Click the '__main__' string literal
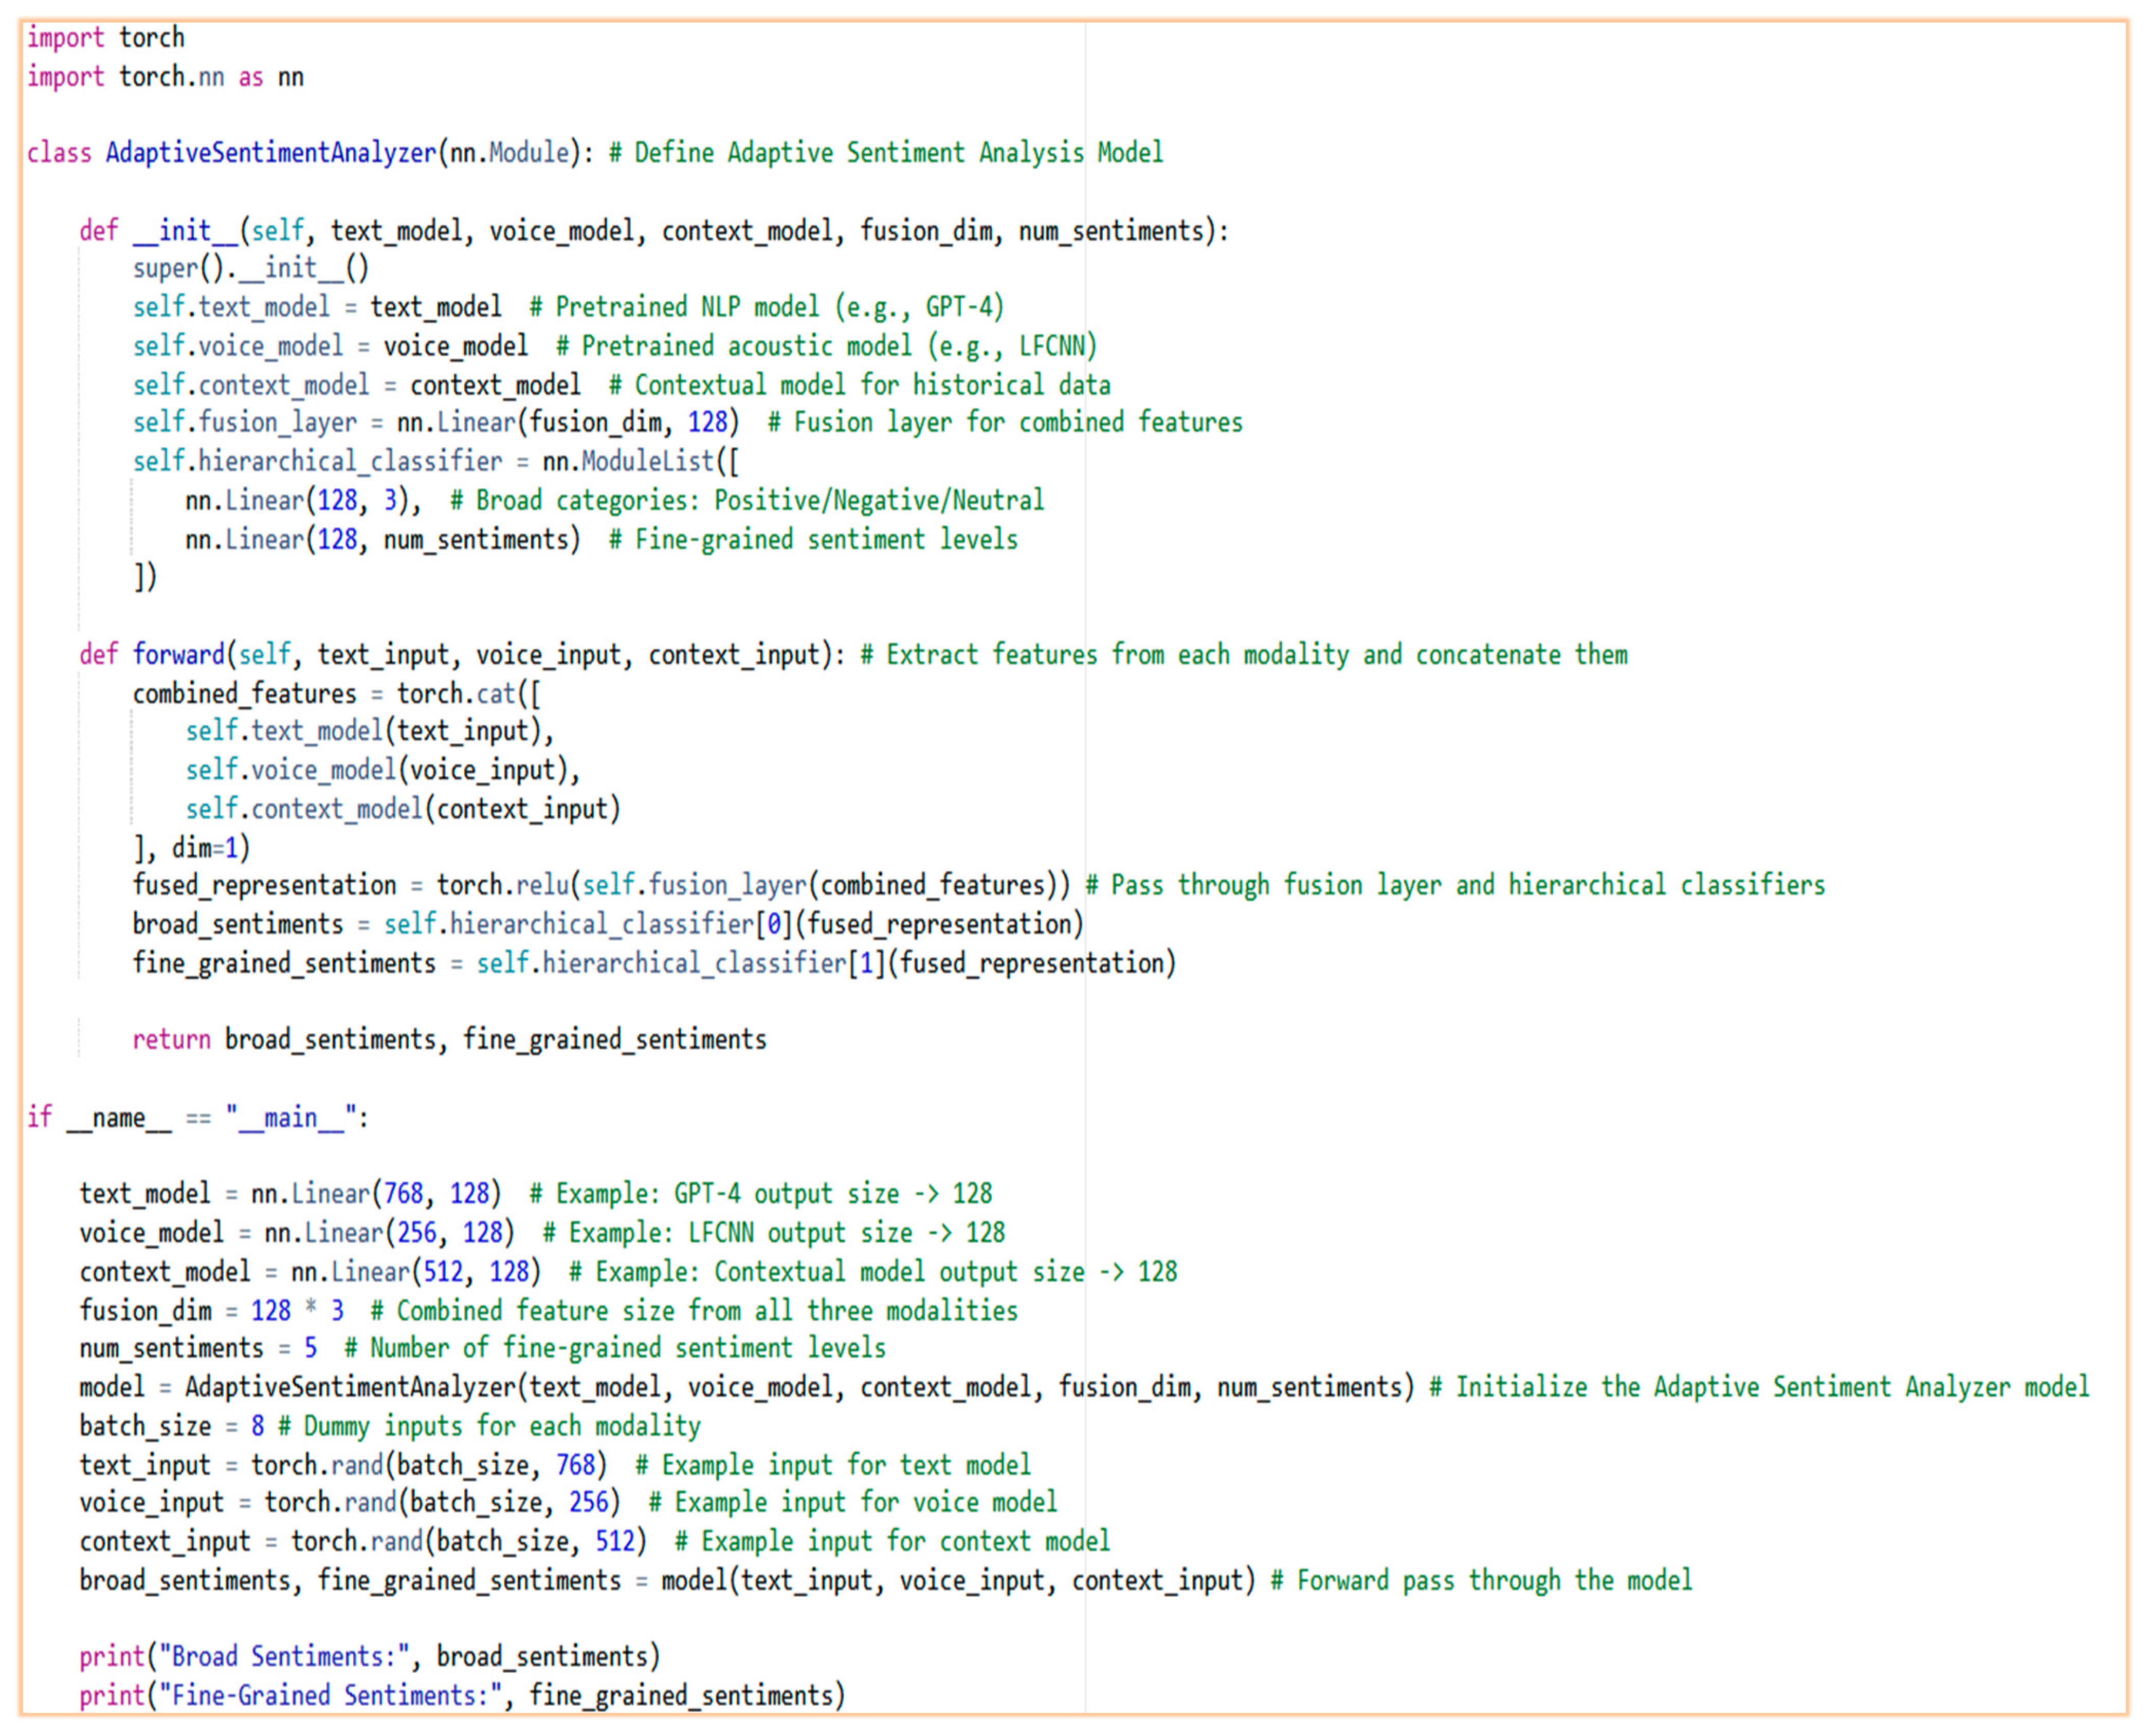Screen dimensions: 2149x1736 [x=290, y=1118]
